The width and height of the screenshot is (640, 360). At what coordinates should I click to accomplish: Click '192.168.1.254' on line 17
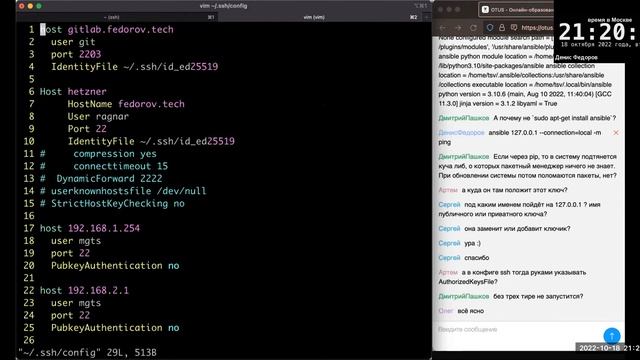coord(104,228)
